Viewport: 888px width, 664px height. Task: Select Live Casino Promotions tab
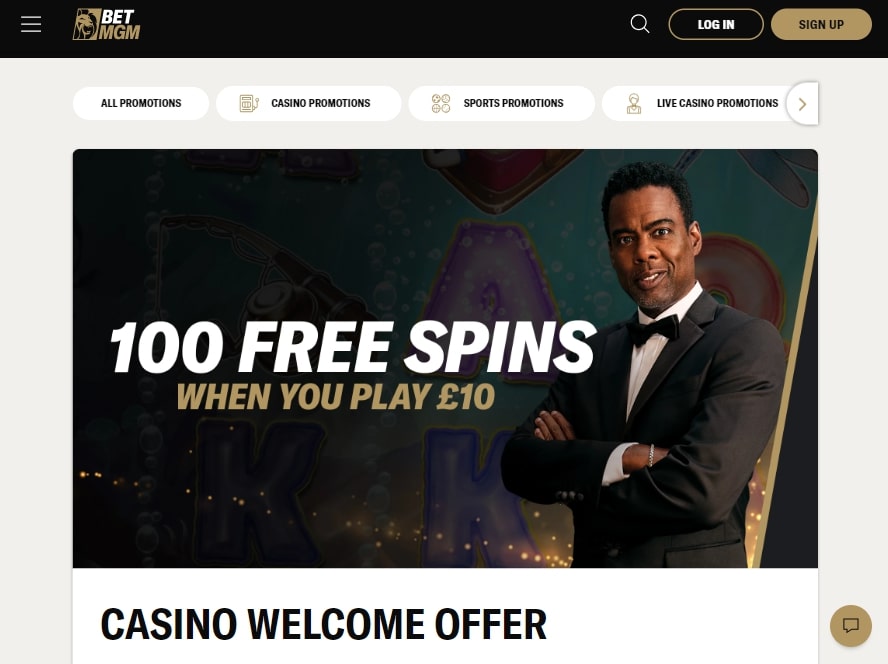click(702, 103)
